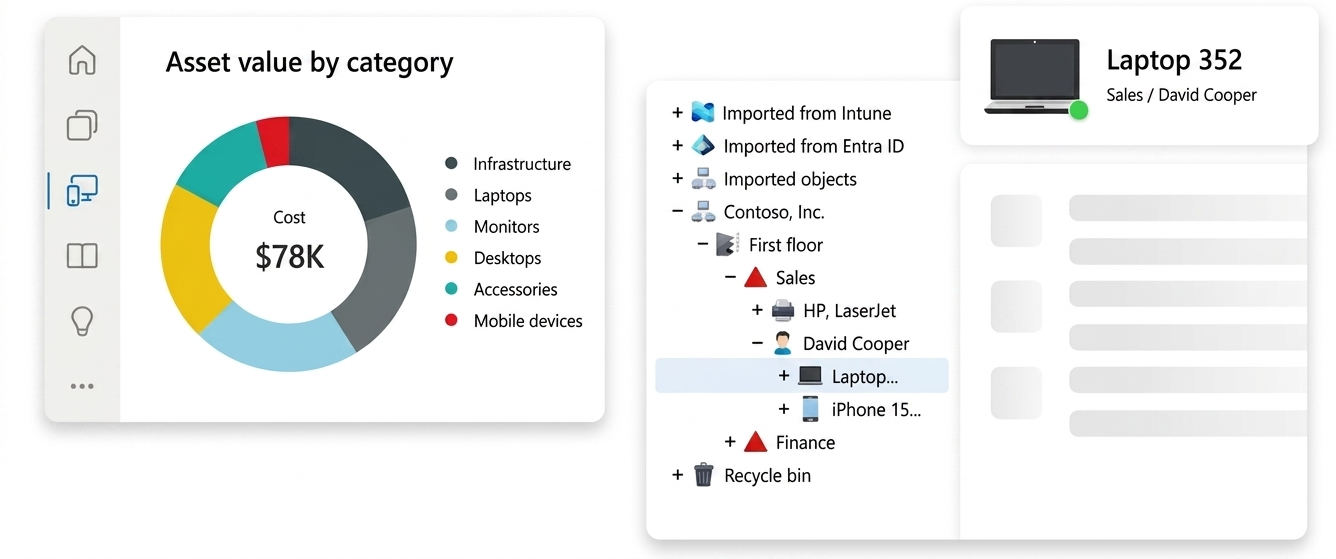Click the HP LaserJet printer icon
This screenshot has width=1336, height=559.
(784, 311)
